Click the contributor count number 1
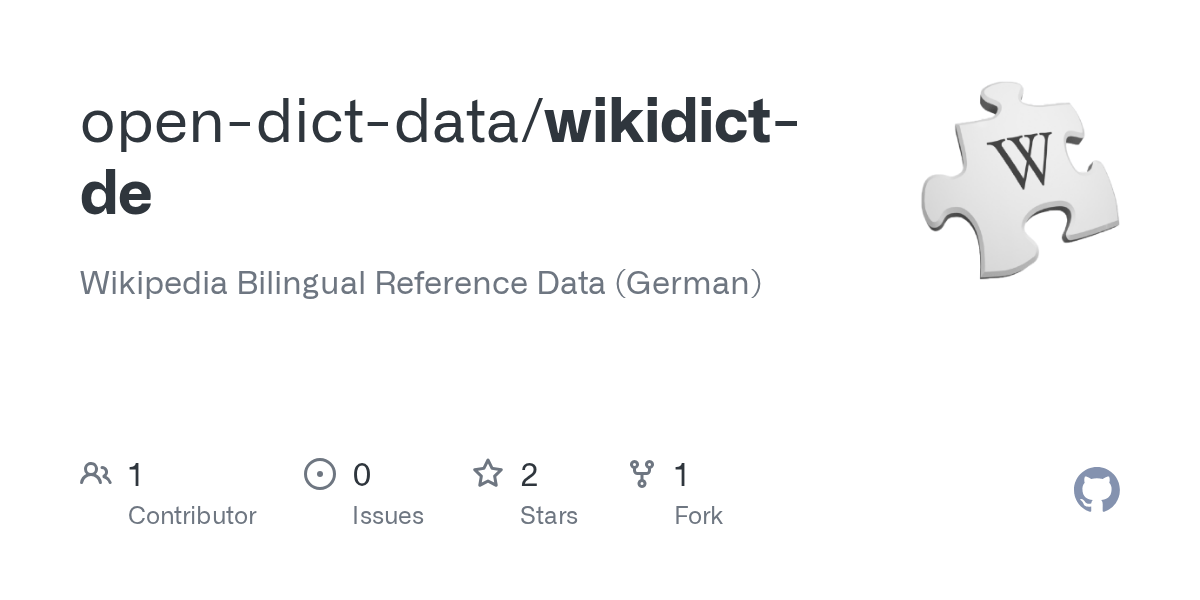1200x600 pixels. pos(136,475)
